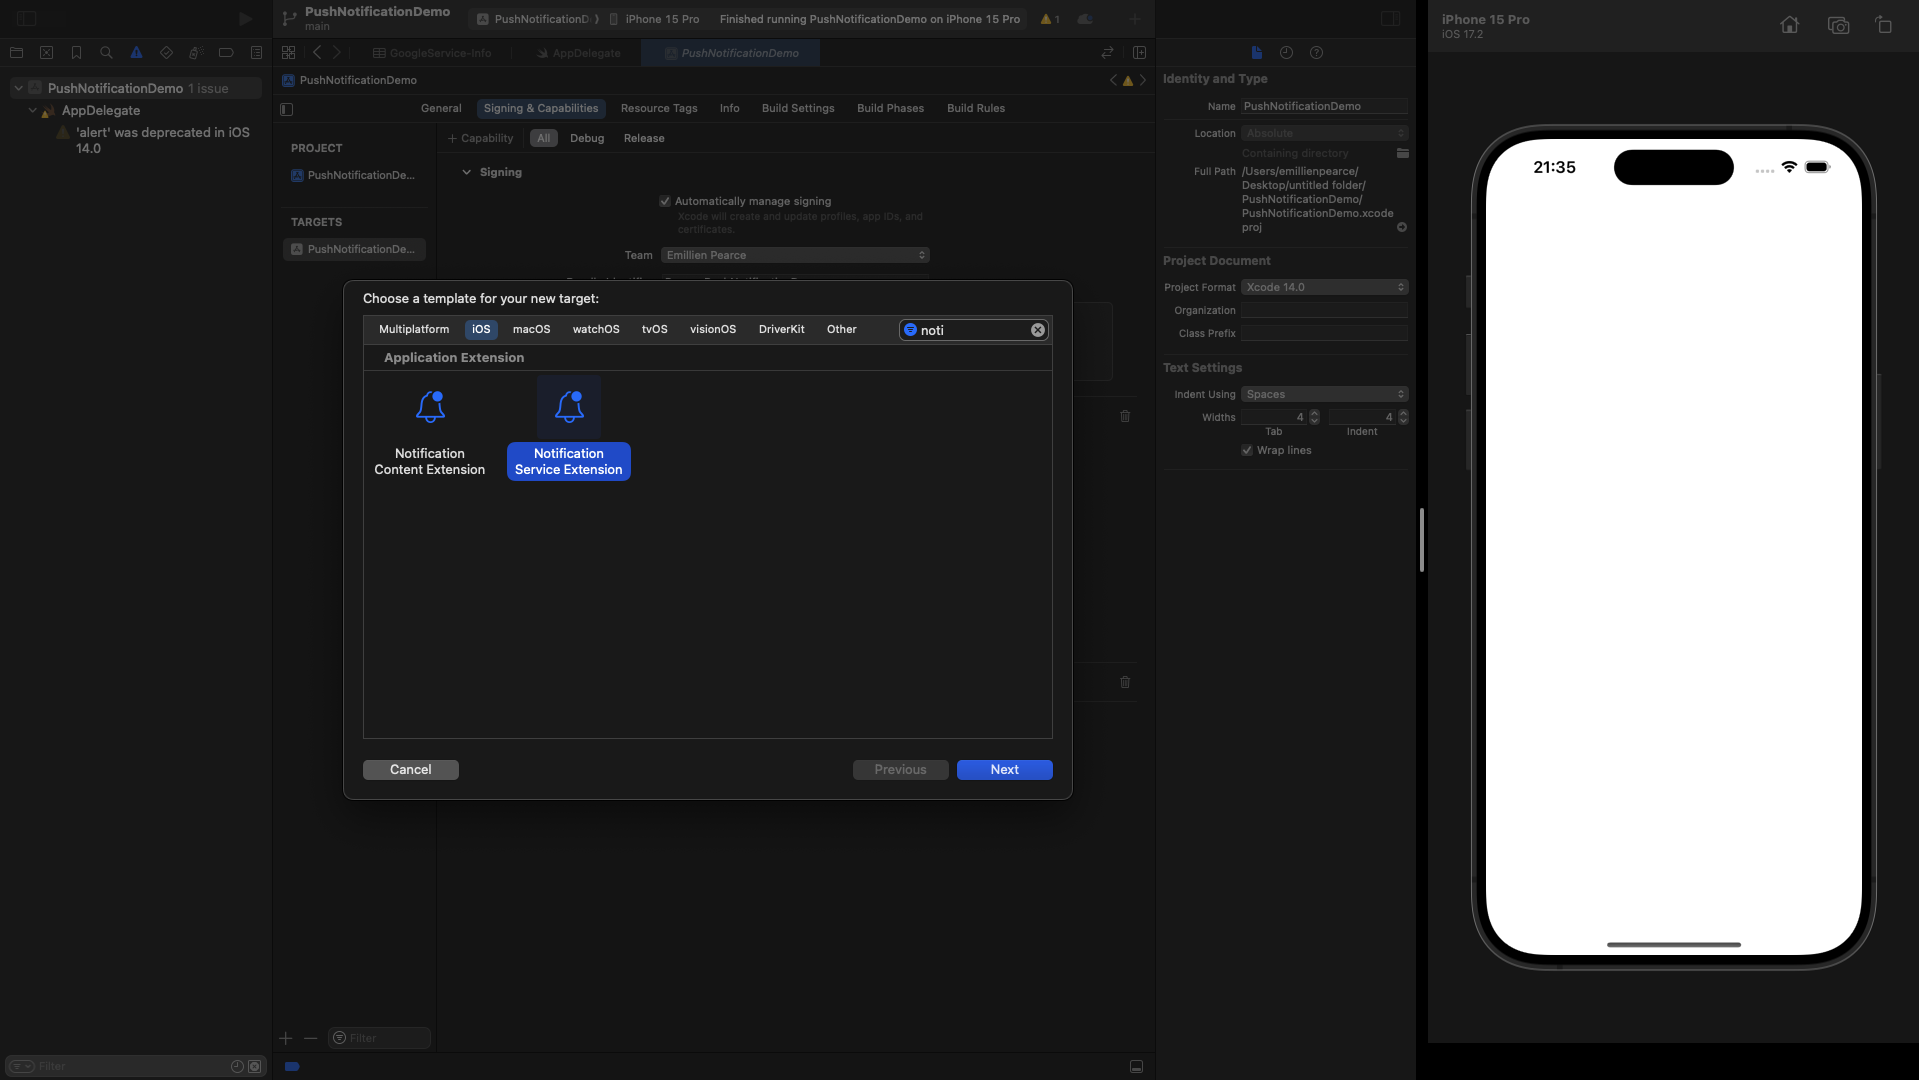Open the Team Emillien Pearce dropdown
Screen dimensions: 1919x1080
pos(795,256)
